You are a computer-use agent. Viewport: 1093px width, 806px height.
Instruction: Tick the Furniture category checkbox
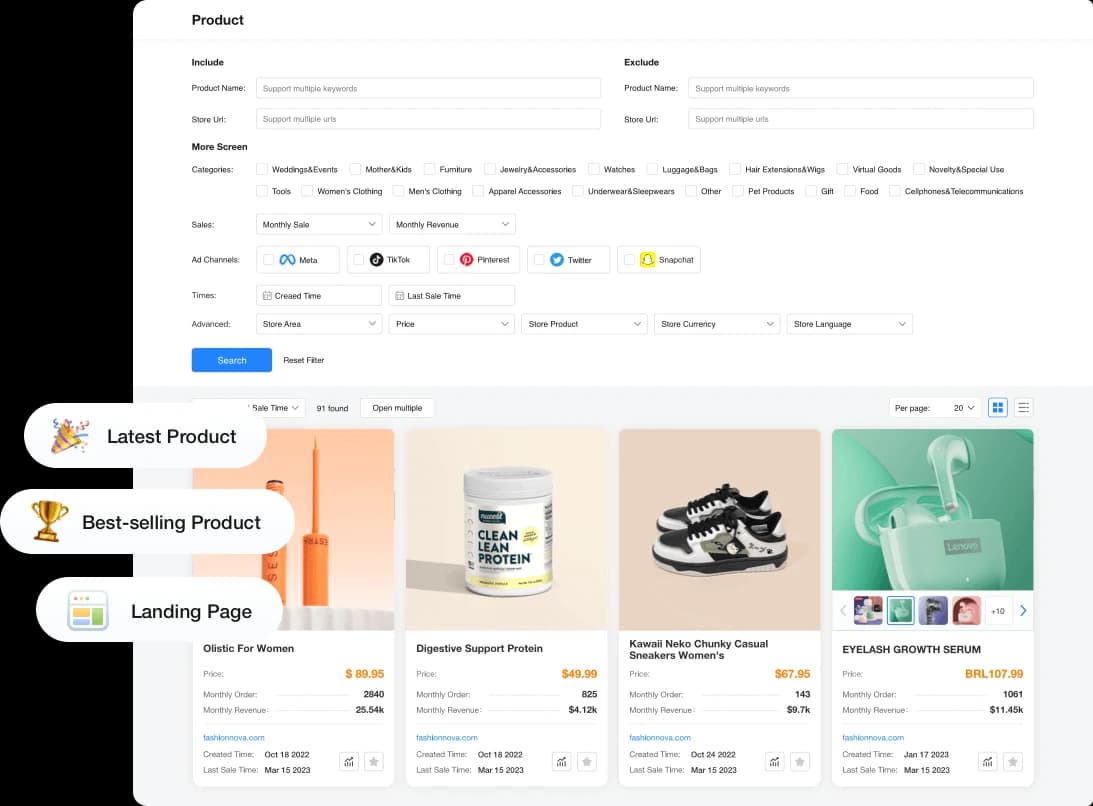(x=429, y=169)
